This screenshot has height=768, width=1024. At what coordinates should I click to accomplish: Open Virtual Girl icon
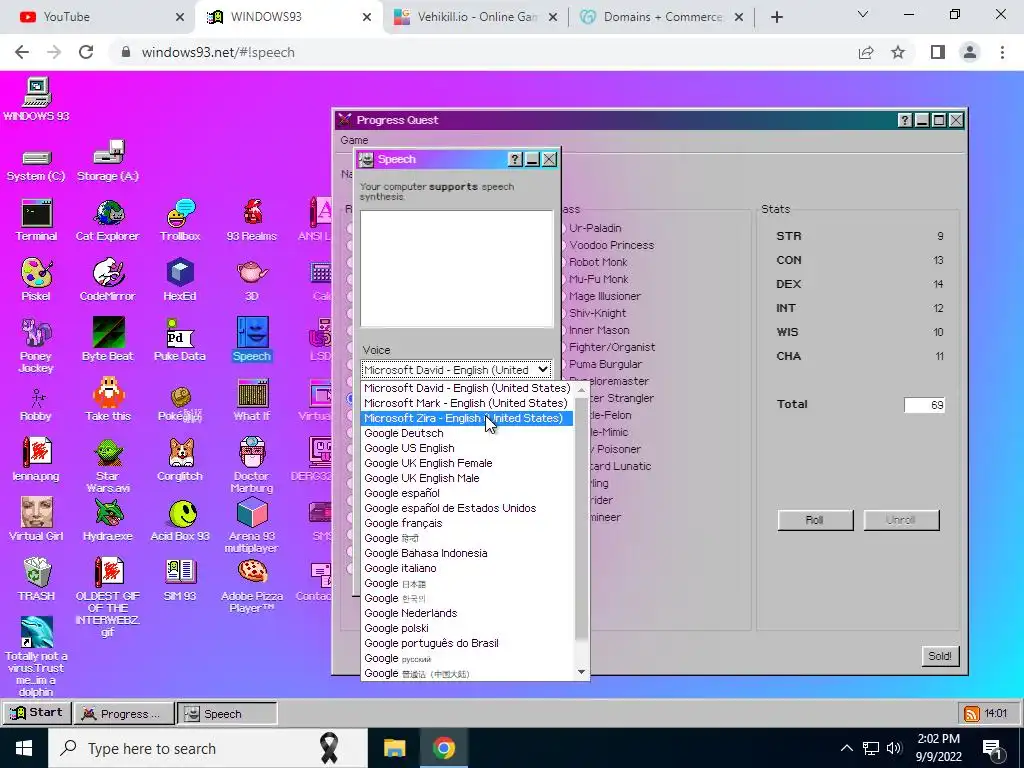click(x=36, y=520)
